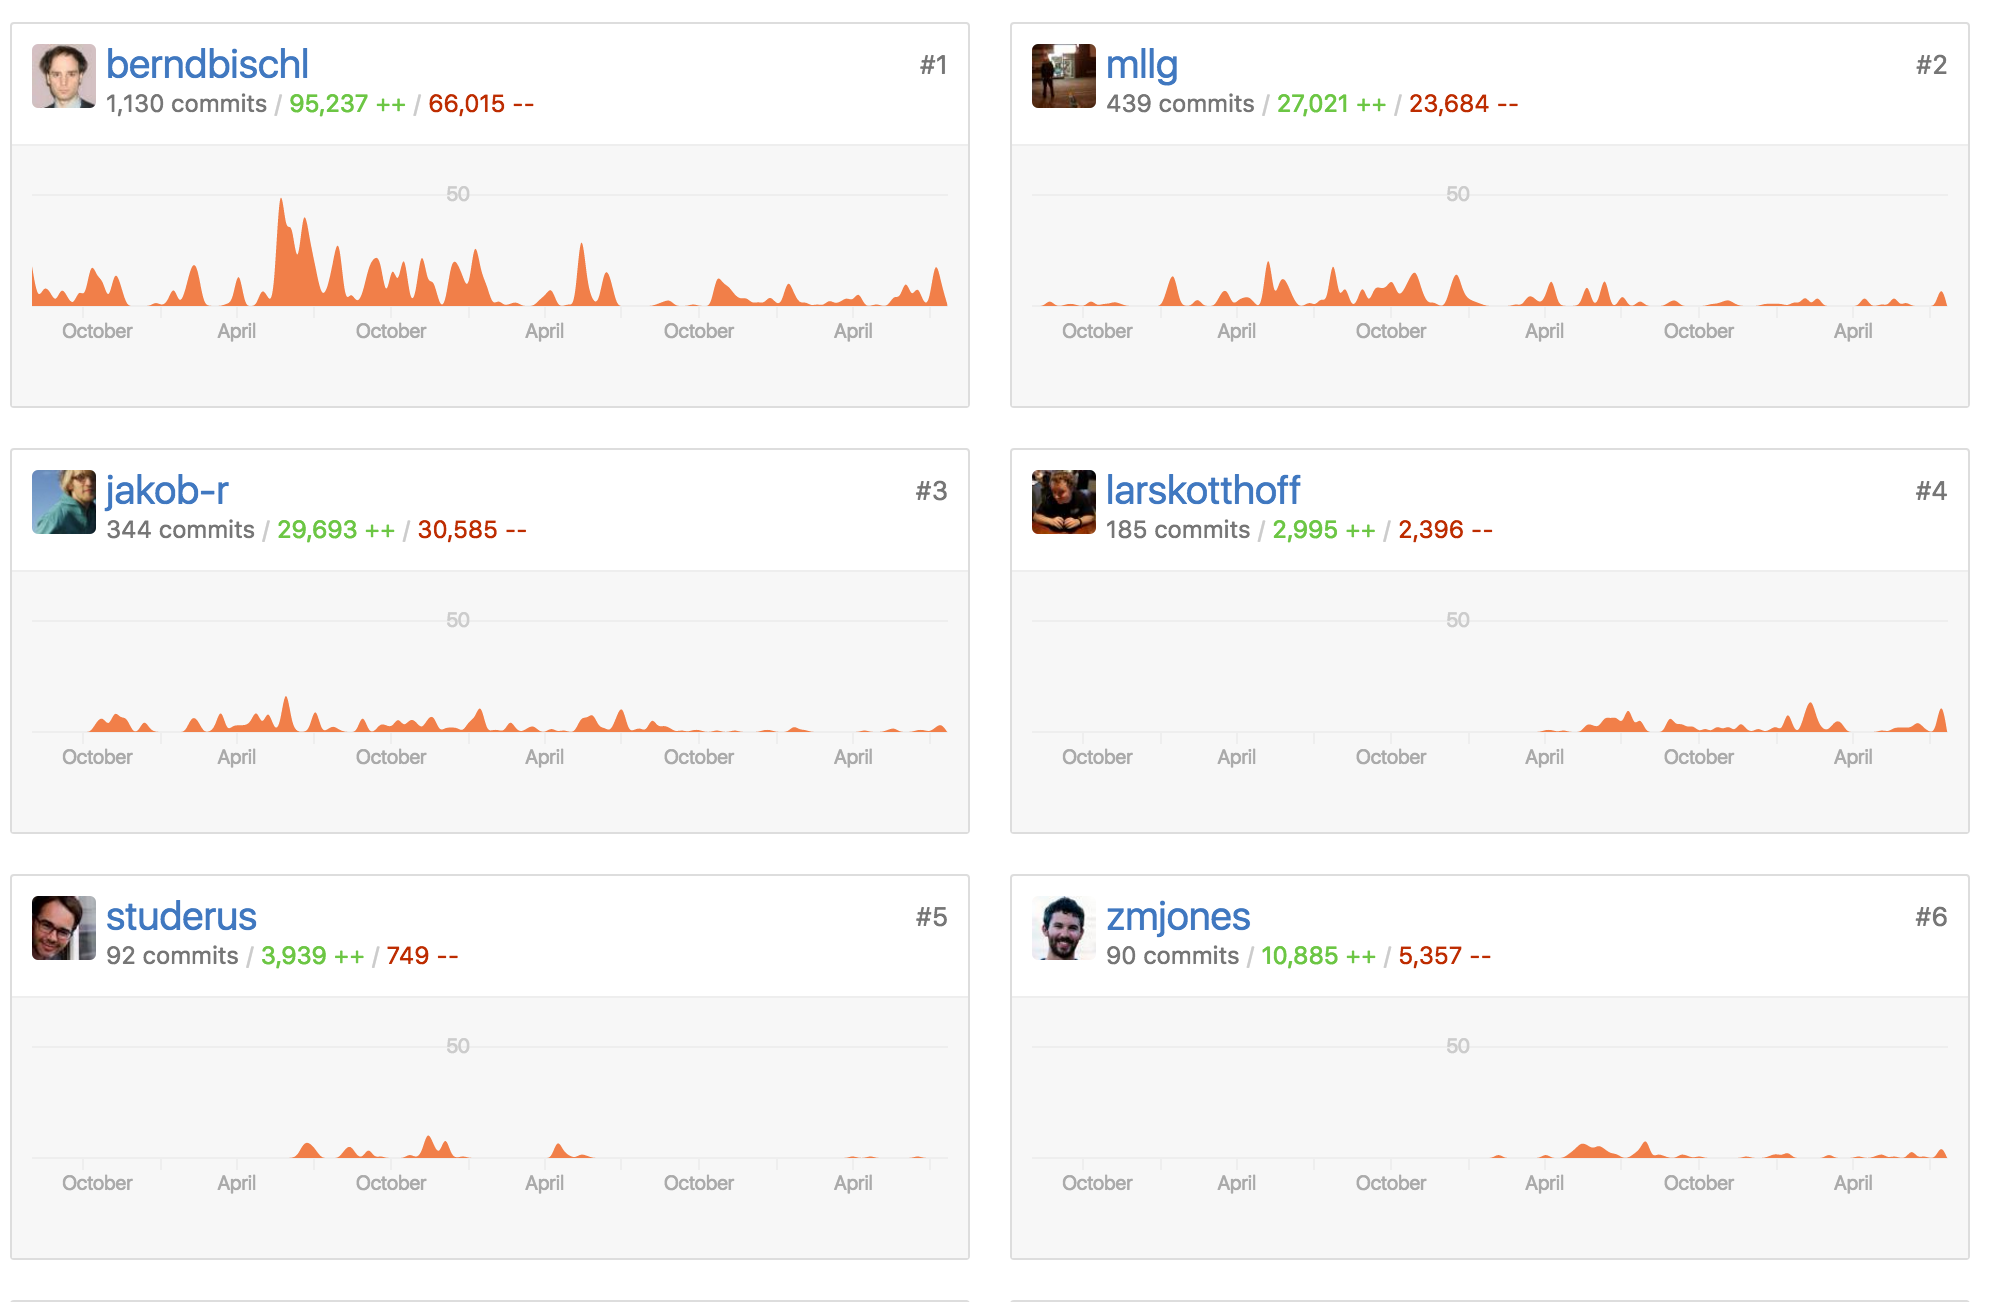
Task: Open berndbischl profile link
Action: coord(207,64)
